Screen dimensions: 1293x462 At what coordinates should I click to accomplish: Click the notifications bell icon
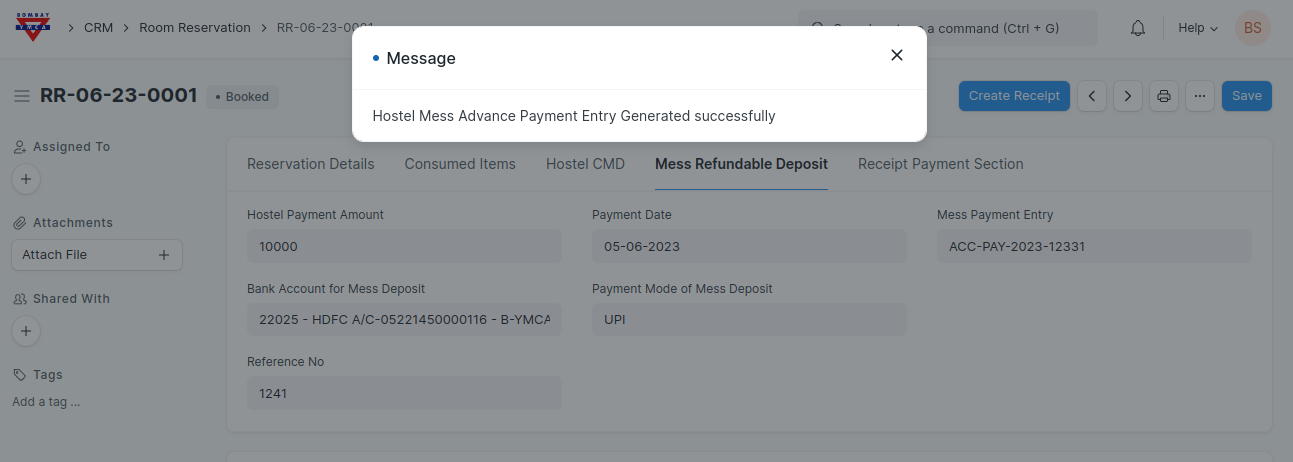(1138, 28)
